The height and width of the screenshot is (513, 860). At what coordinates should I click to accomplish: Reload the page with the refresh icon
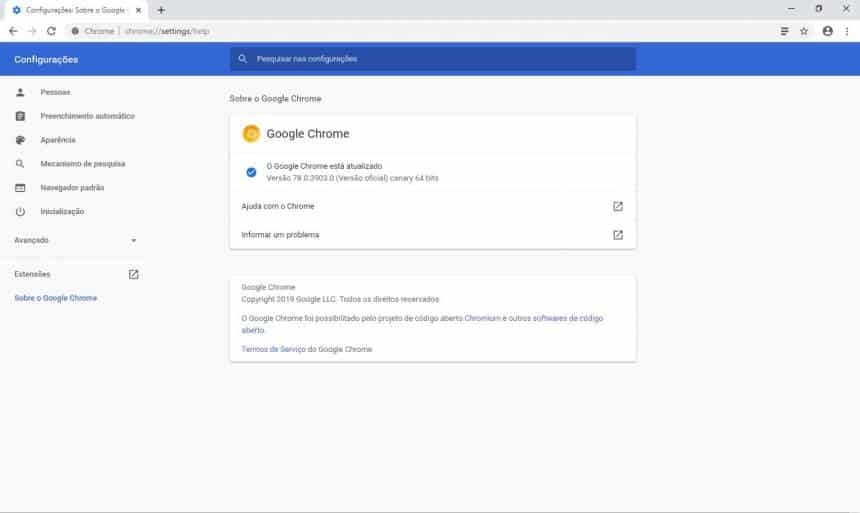click(x=52, y=31)
